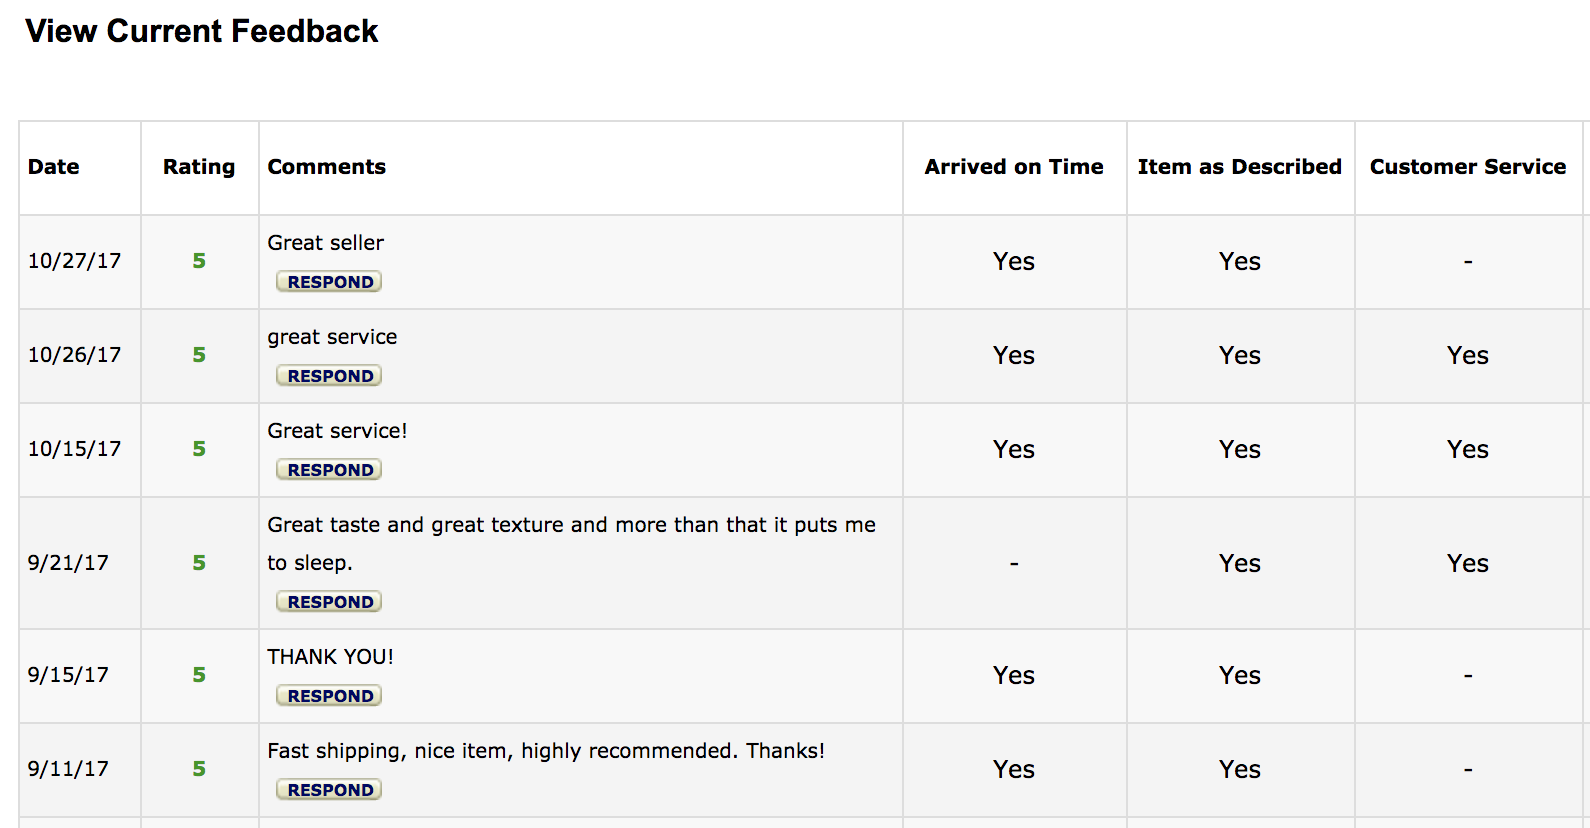The height and width of the screenshot is (828, 1590).
Task: Click the Arrived on Time column header
Action: click(1014, 167)
